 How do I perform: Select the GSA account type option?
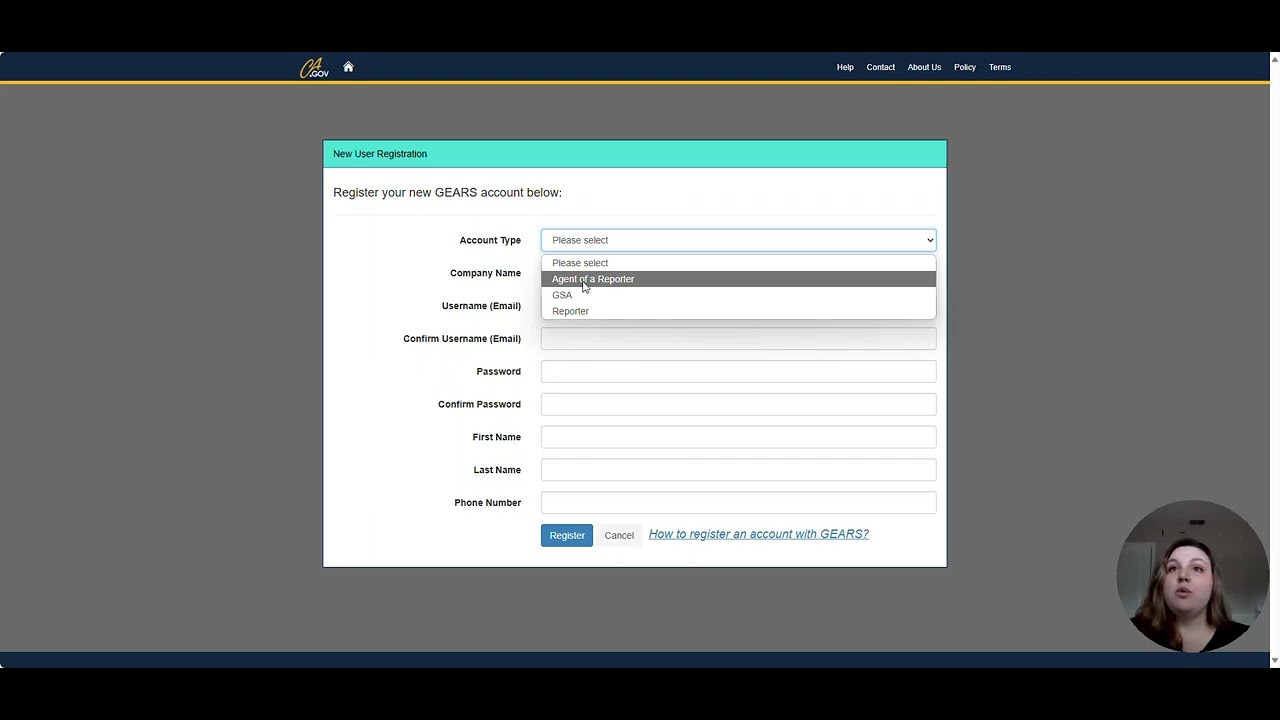(738, 295)
